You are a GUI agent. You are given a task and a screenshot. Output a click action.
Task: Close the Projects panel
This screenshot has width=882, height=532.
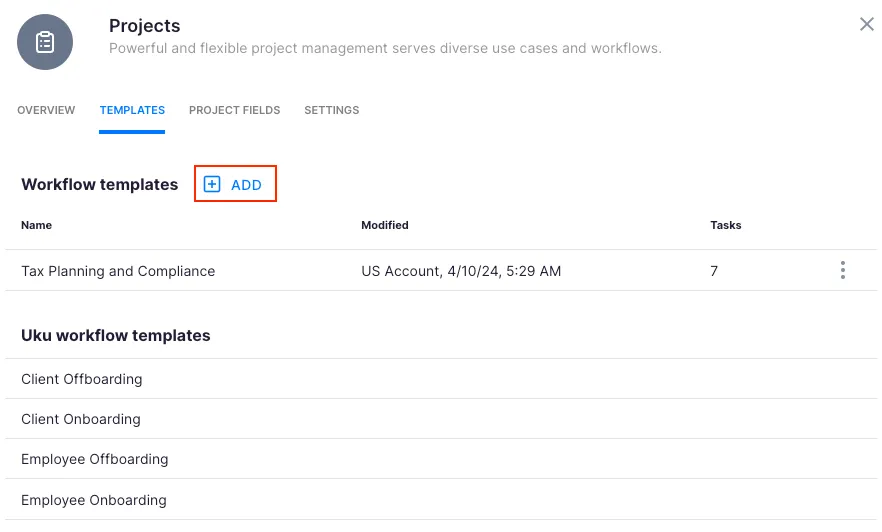866,24
